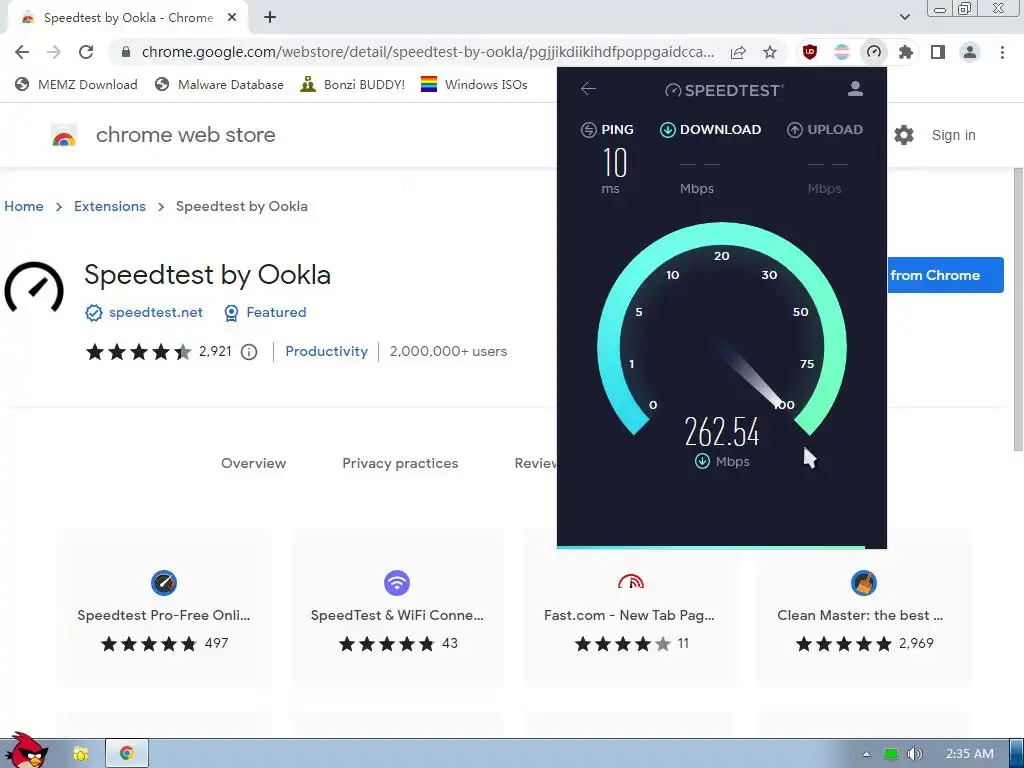This screenshot has height=768, width=1024.
Task: Navigate forward in browser
Action: tap(54, 52)
